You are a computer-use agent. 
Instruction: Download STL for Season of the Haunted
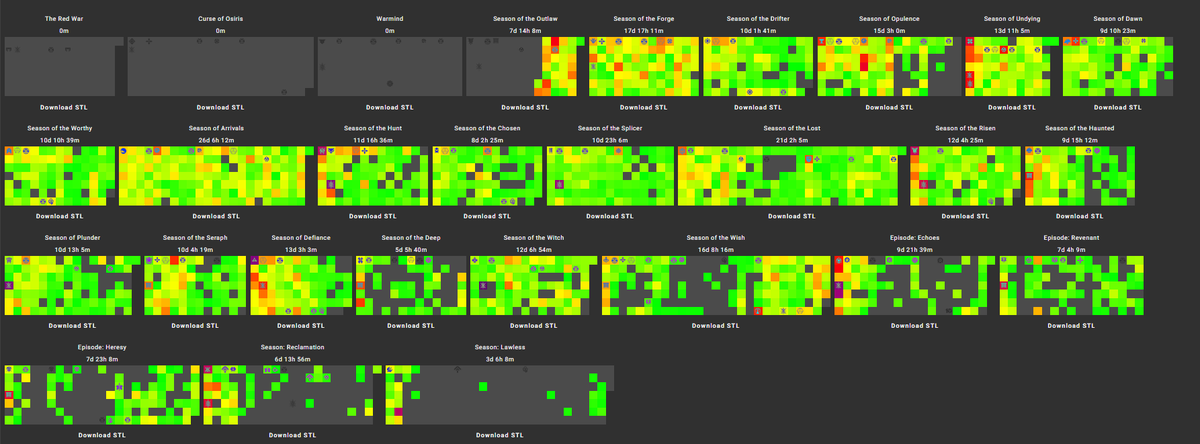[1080, 216]
